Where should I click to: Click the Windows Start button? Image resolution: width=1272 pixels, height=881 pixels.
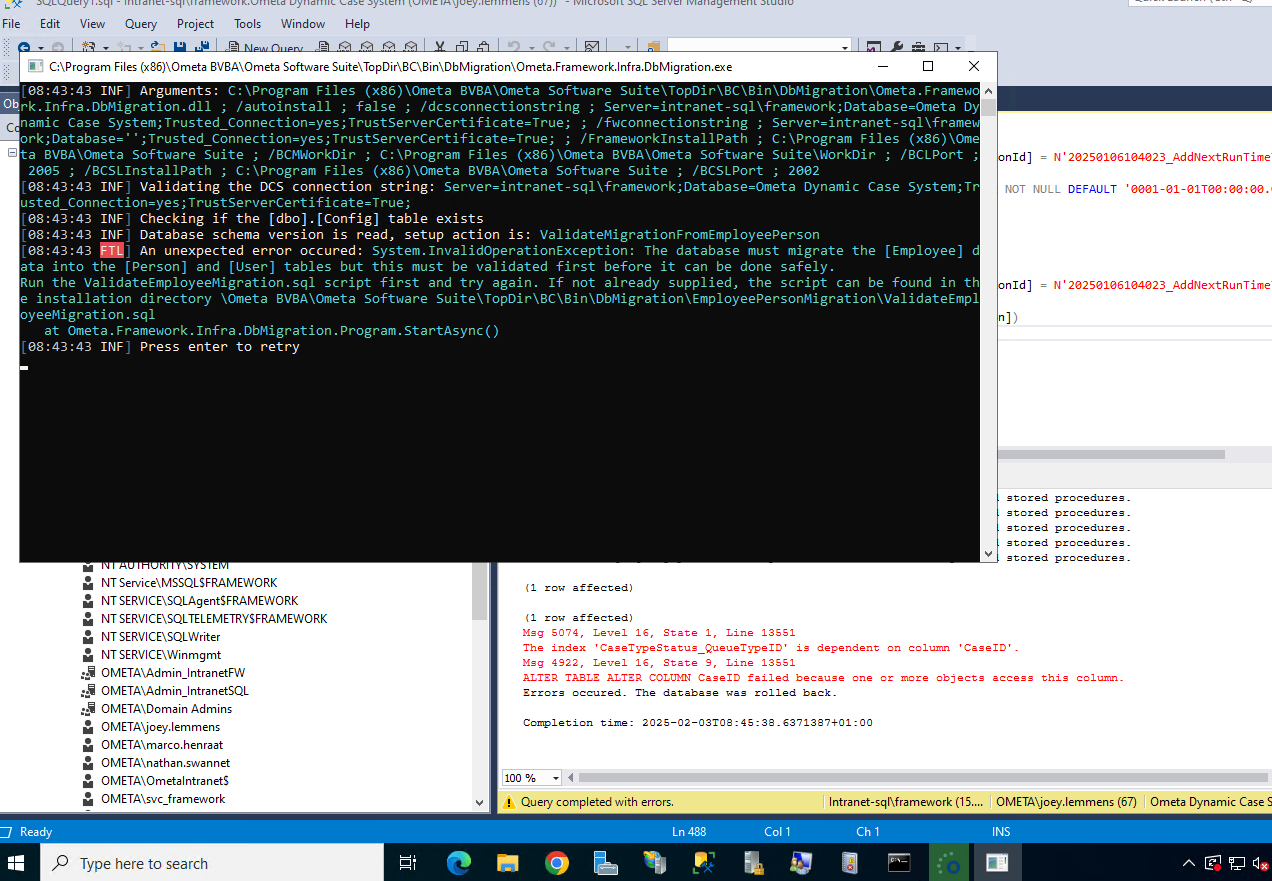click(20, 862)
